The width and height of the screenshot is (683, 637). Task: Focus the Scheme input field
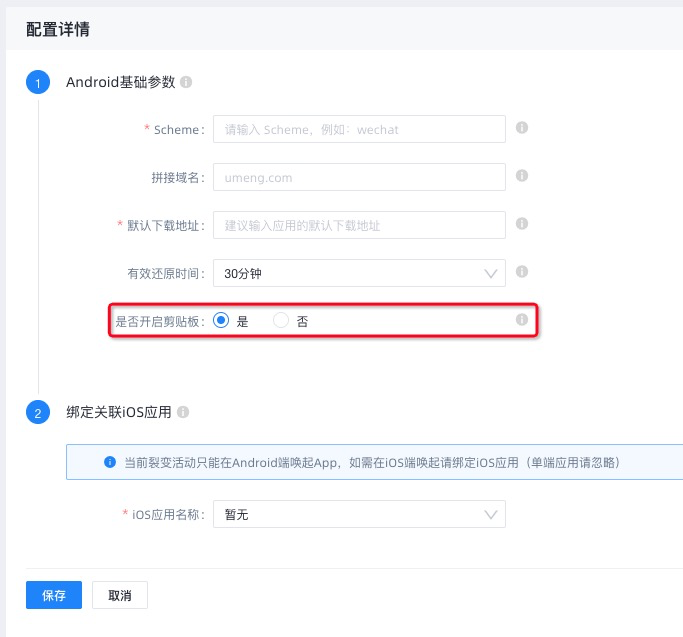359,129
